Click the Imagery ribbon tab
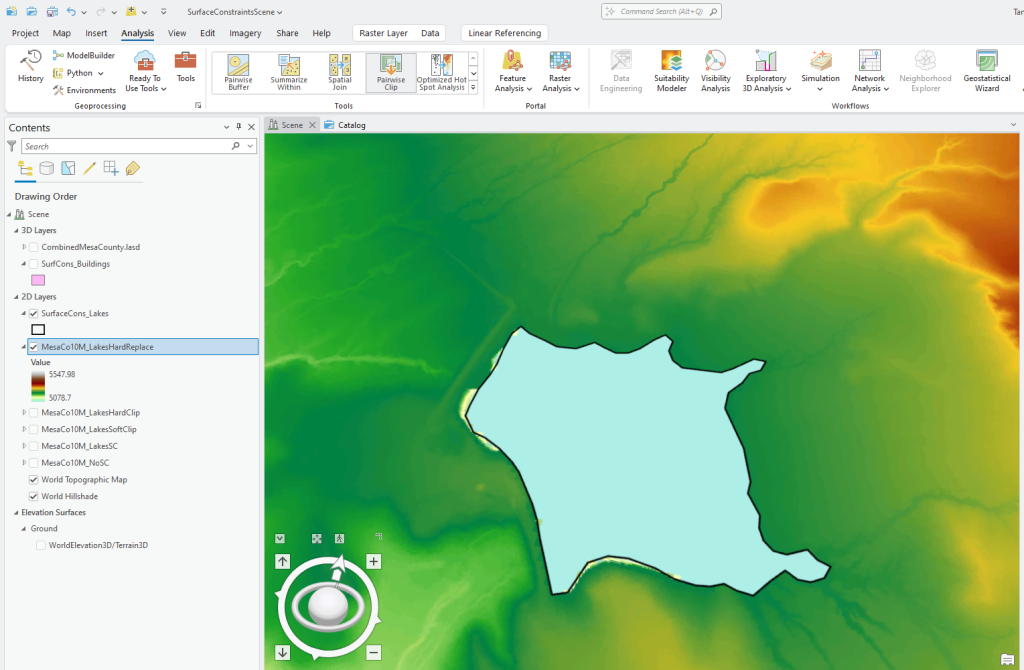This screenshot has width=1024, height=670. click(x=245, y=32)
